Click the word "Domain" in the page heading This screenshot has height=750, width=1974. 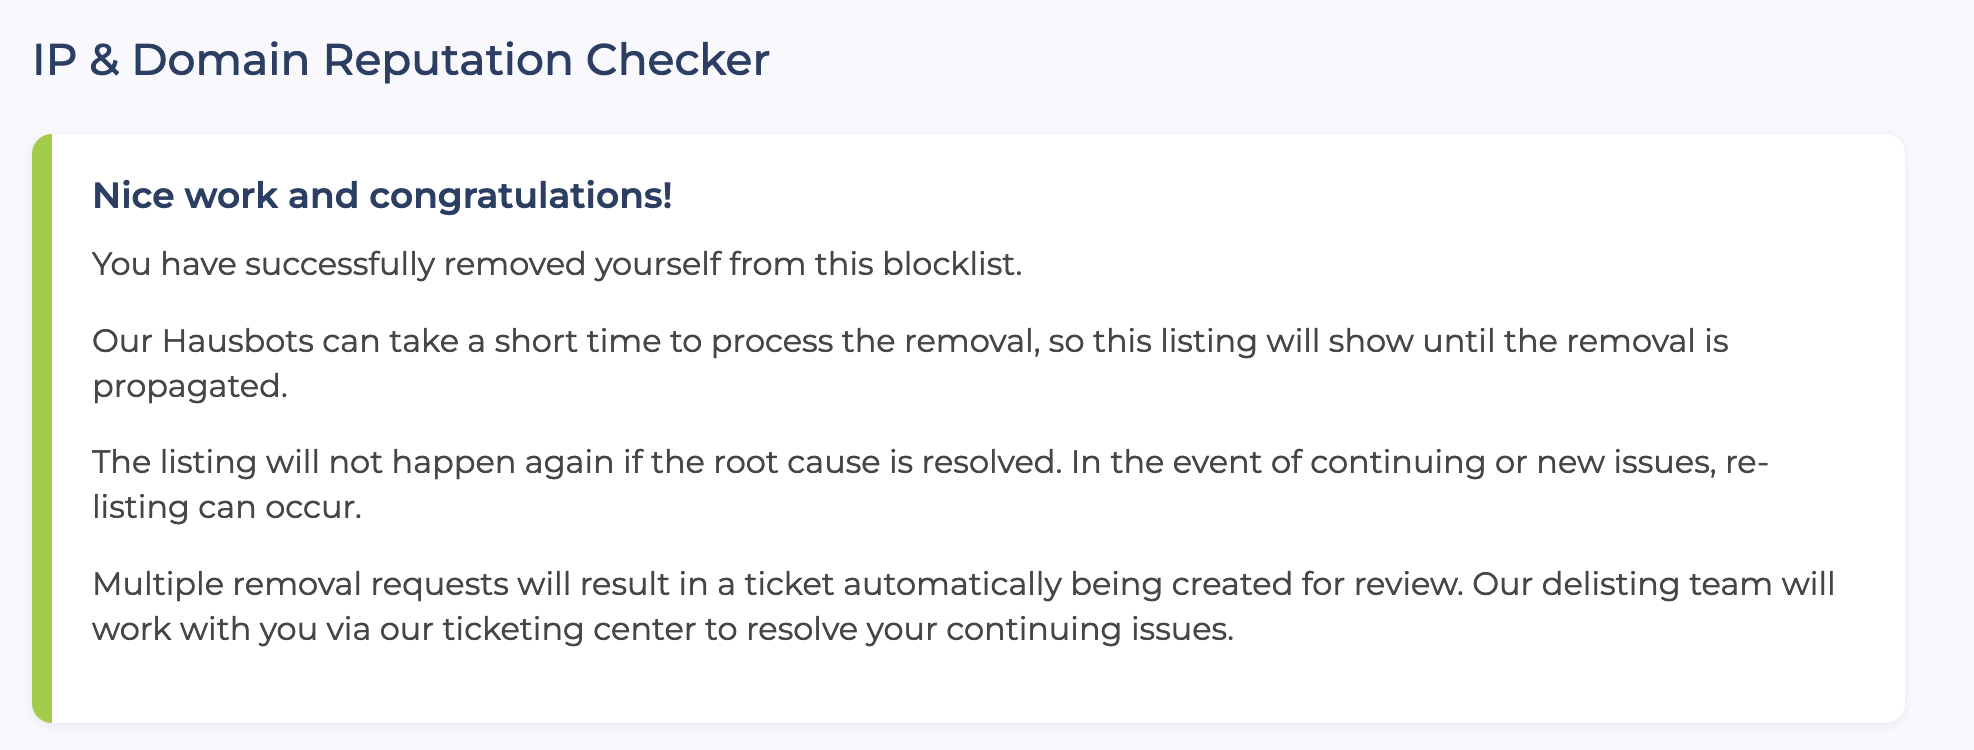tap(220, 60)
